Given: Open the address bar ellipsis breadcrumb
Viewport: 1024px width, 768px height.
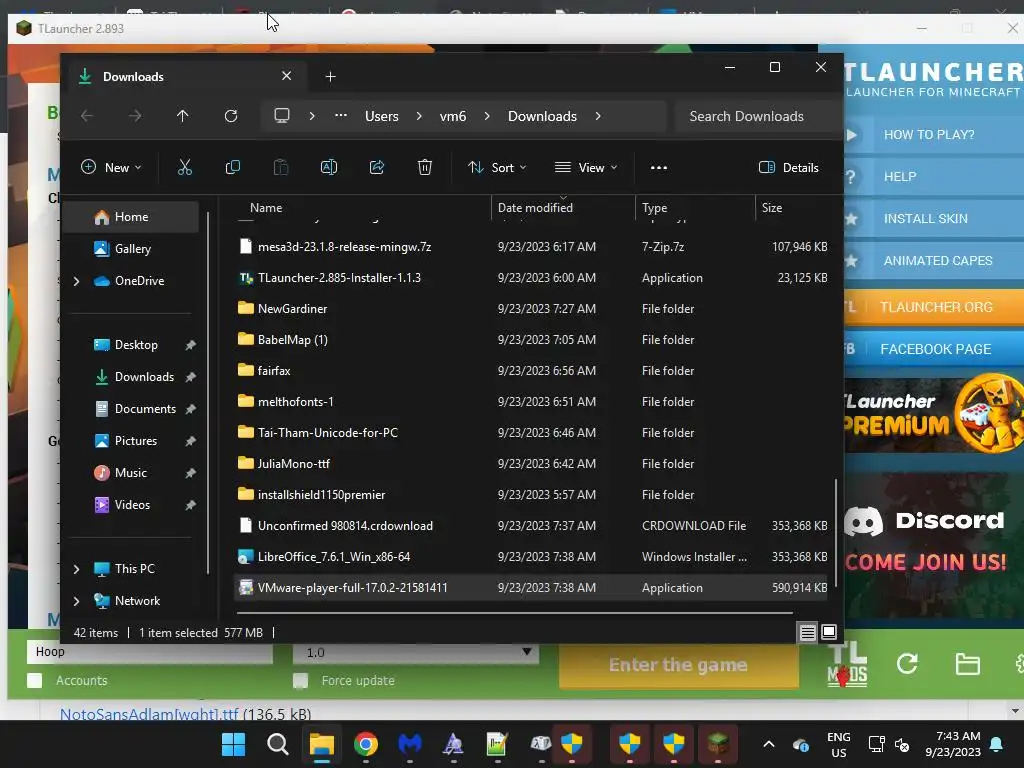Looking at the screenshot, I should click(340, 116).
